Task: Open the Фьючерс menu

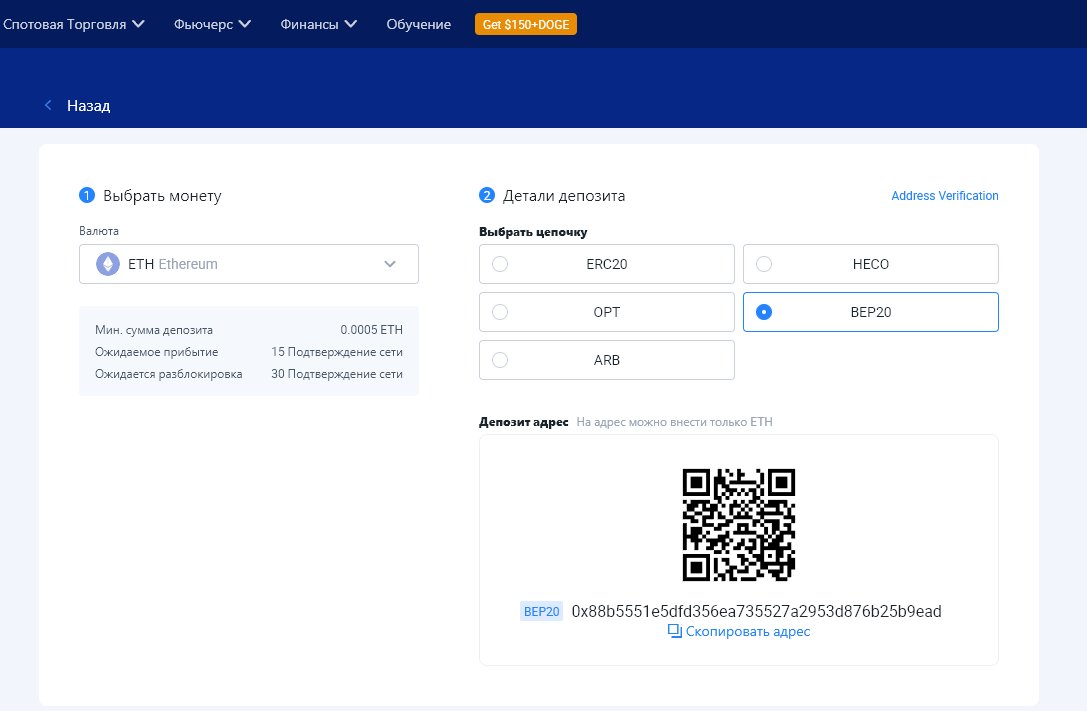Action: tap(212, 24)
